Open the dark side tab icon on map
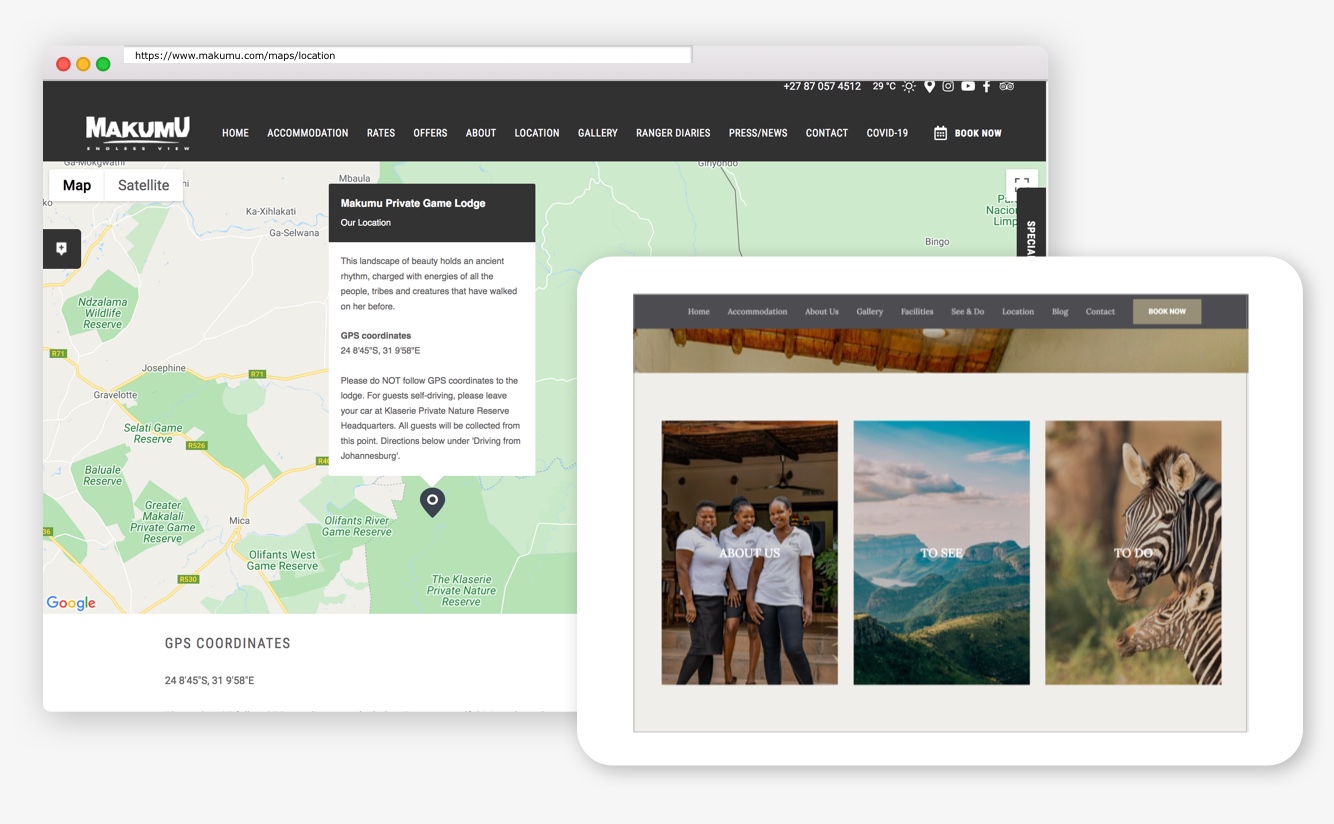The height and width of the screenshot is (824, 1334). [62, 249]
